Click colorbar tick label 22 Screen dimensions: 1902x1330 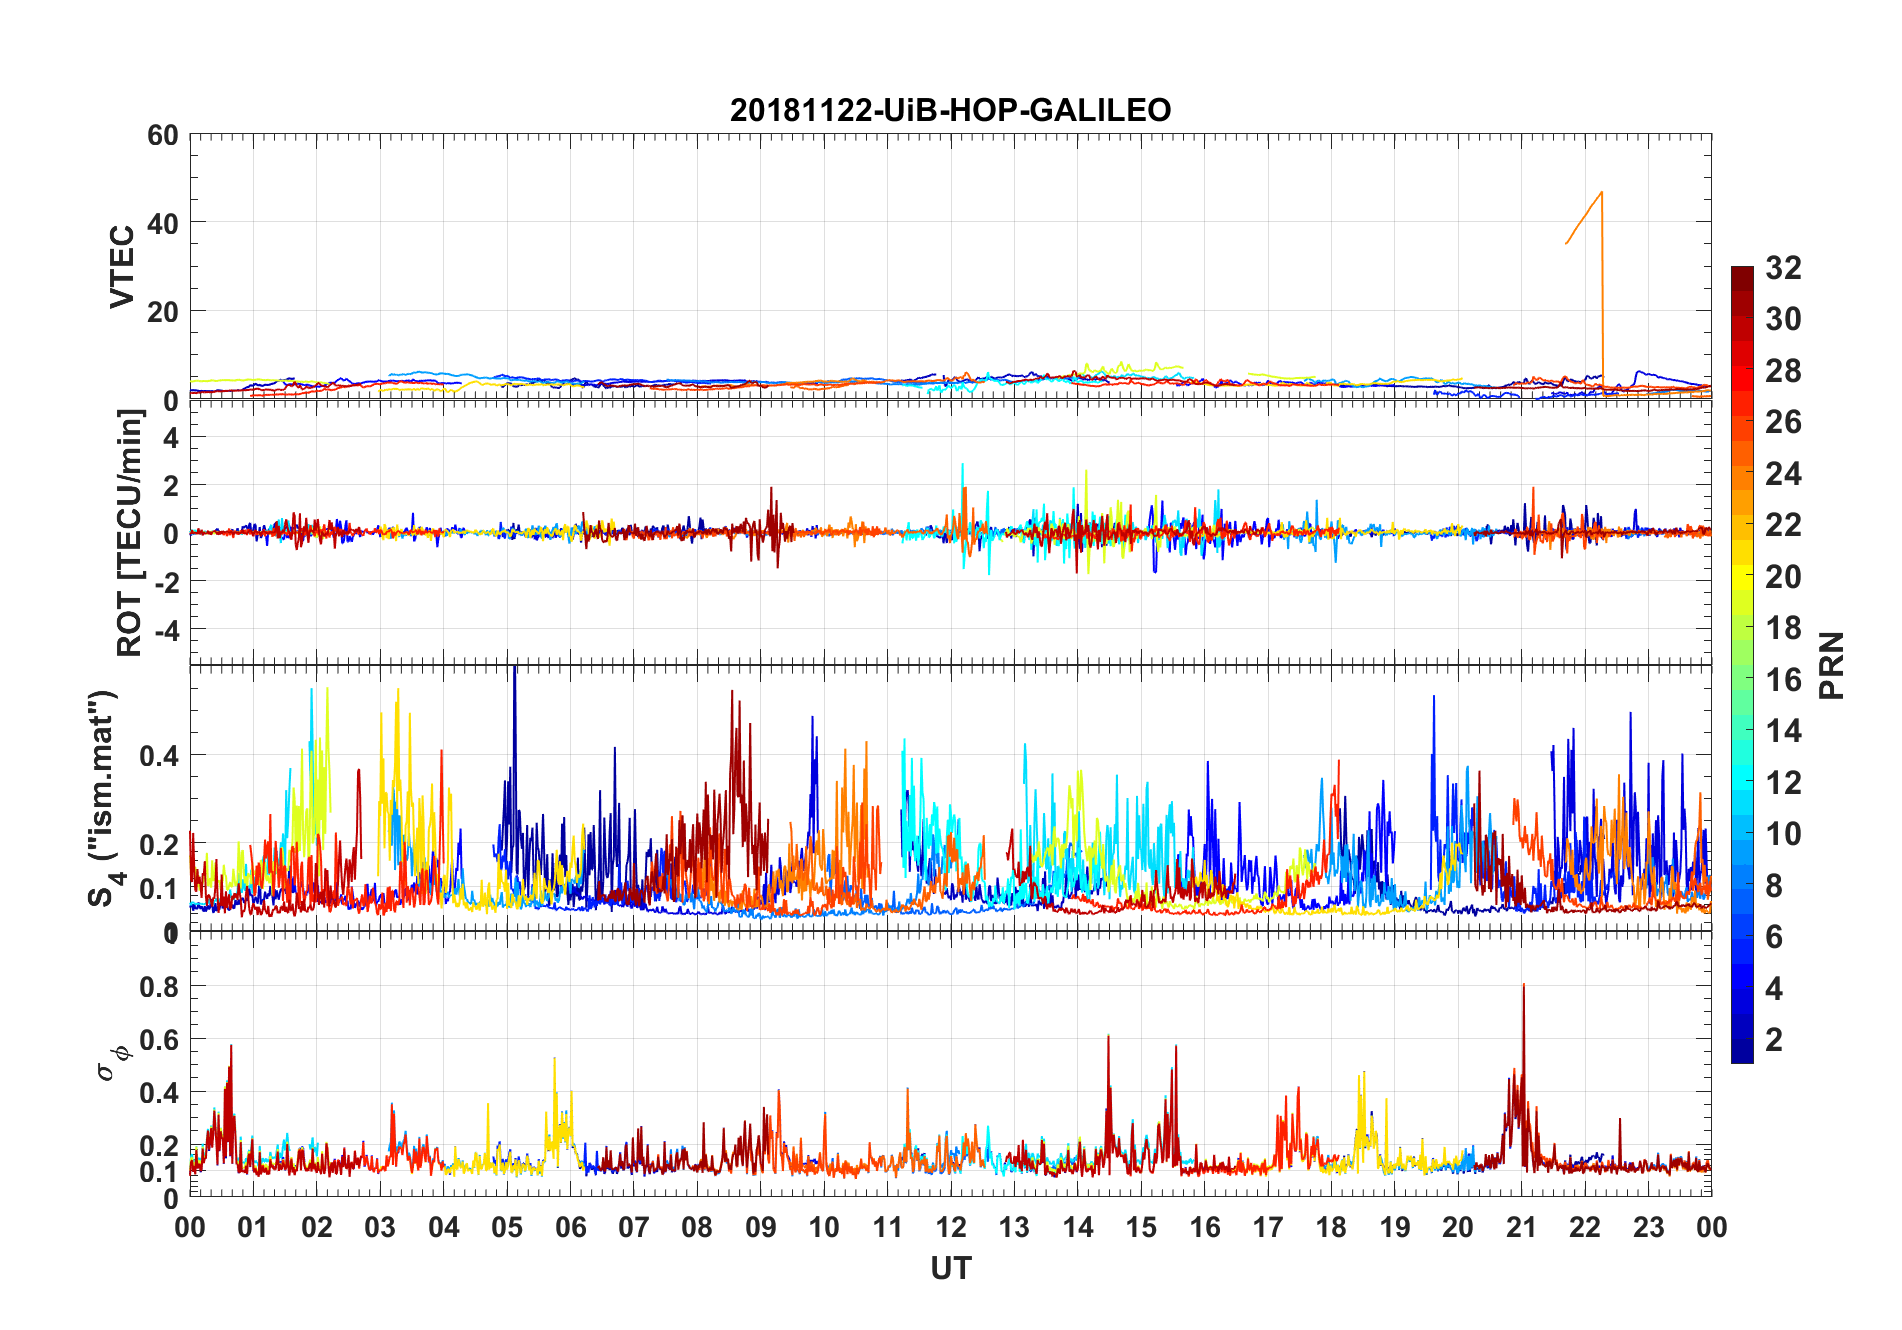click(1784, 525)
